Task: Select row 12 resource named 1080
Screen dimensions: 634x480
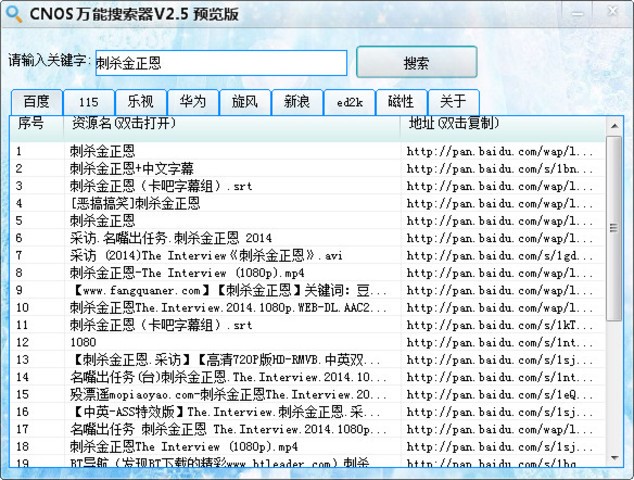Action: click(x=83, y=343)
